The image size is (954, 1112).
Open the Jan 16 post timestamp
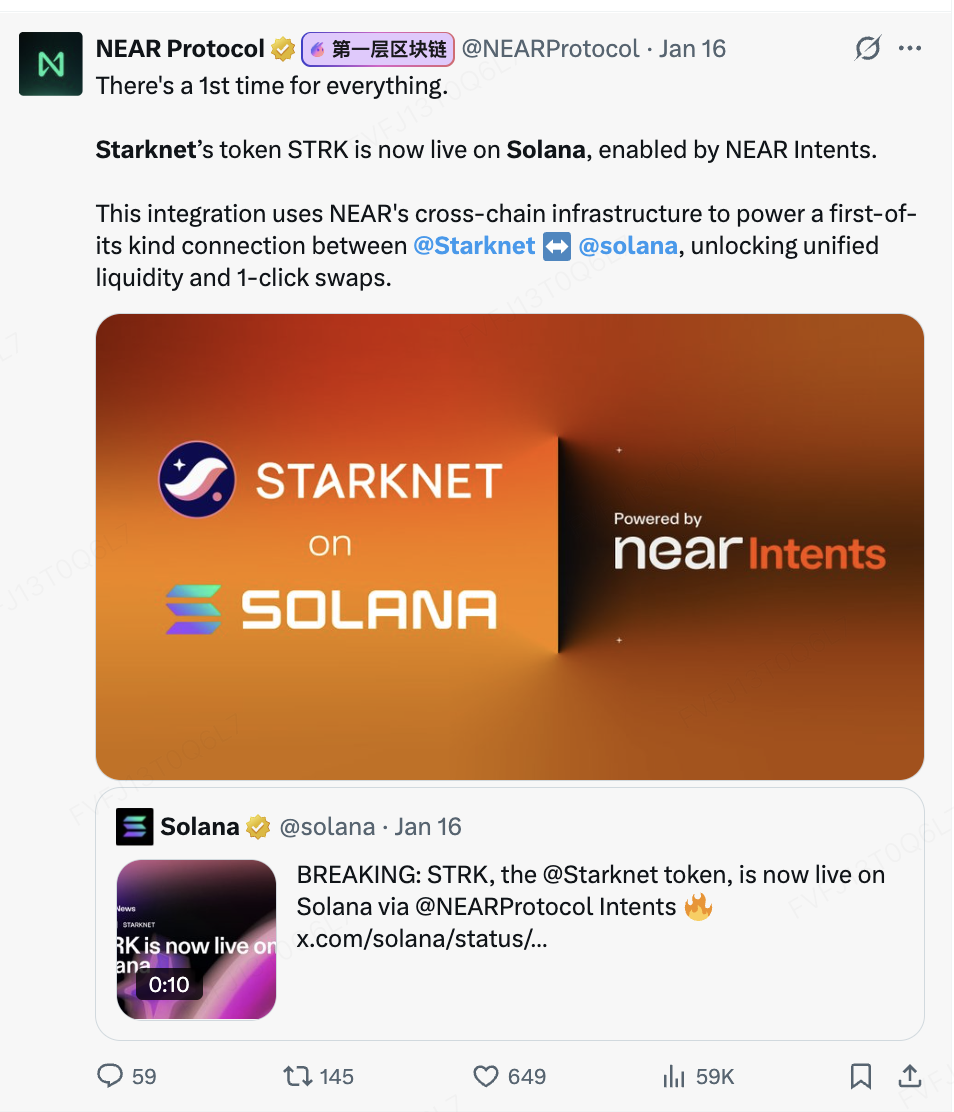(x=692, y=49)
